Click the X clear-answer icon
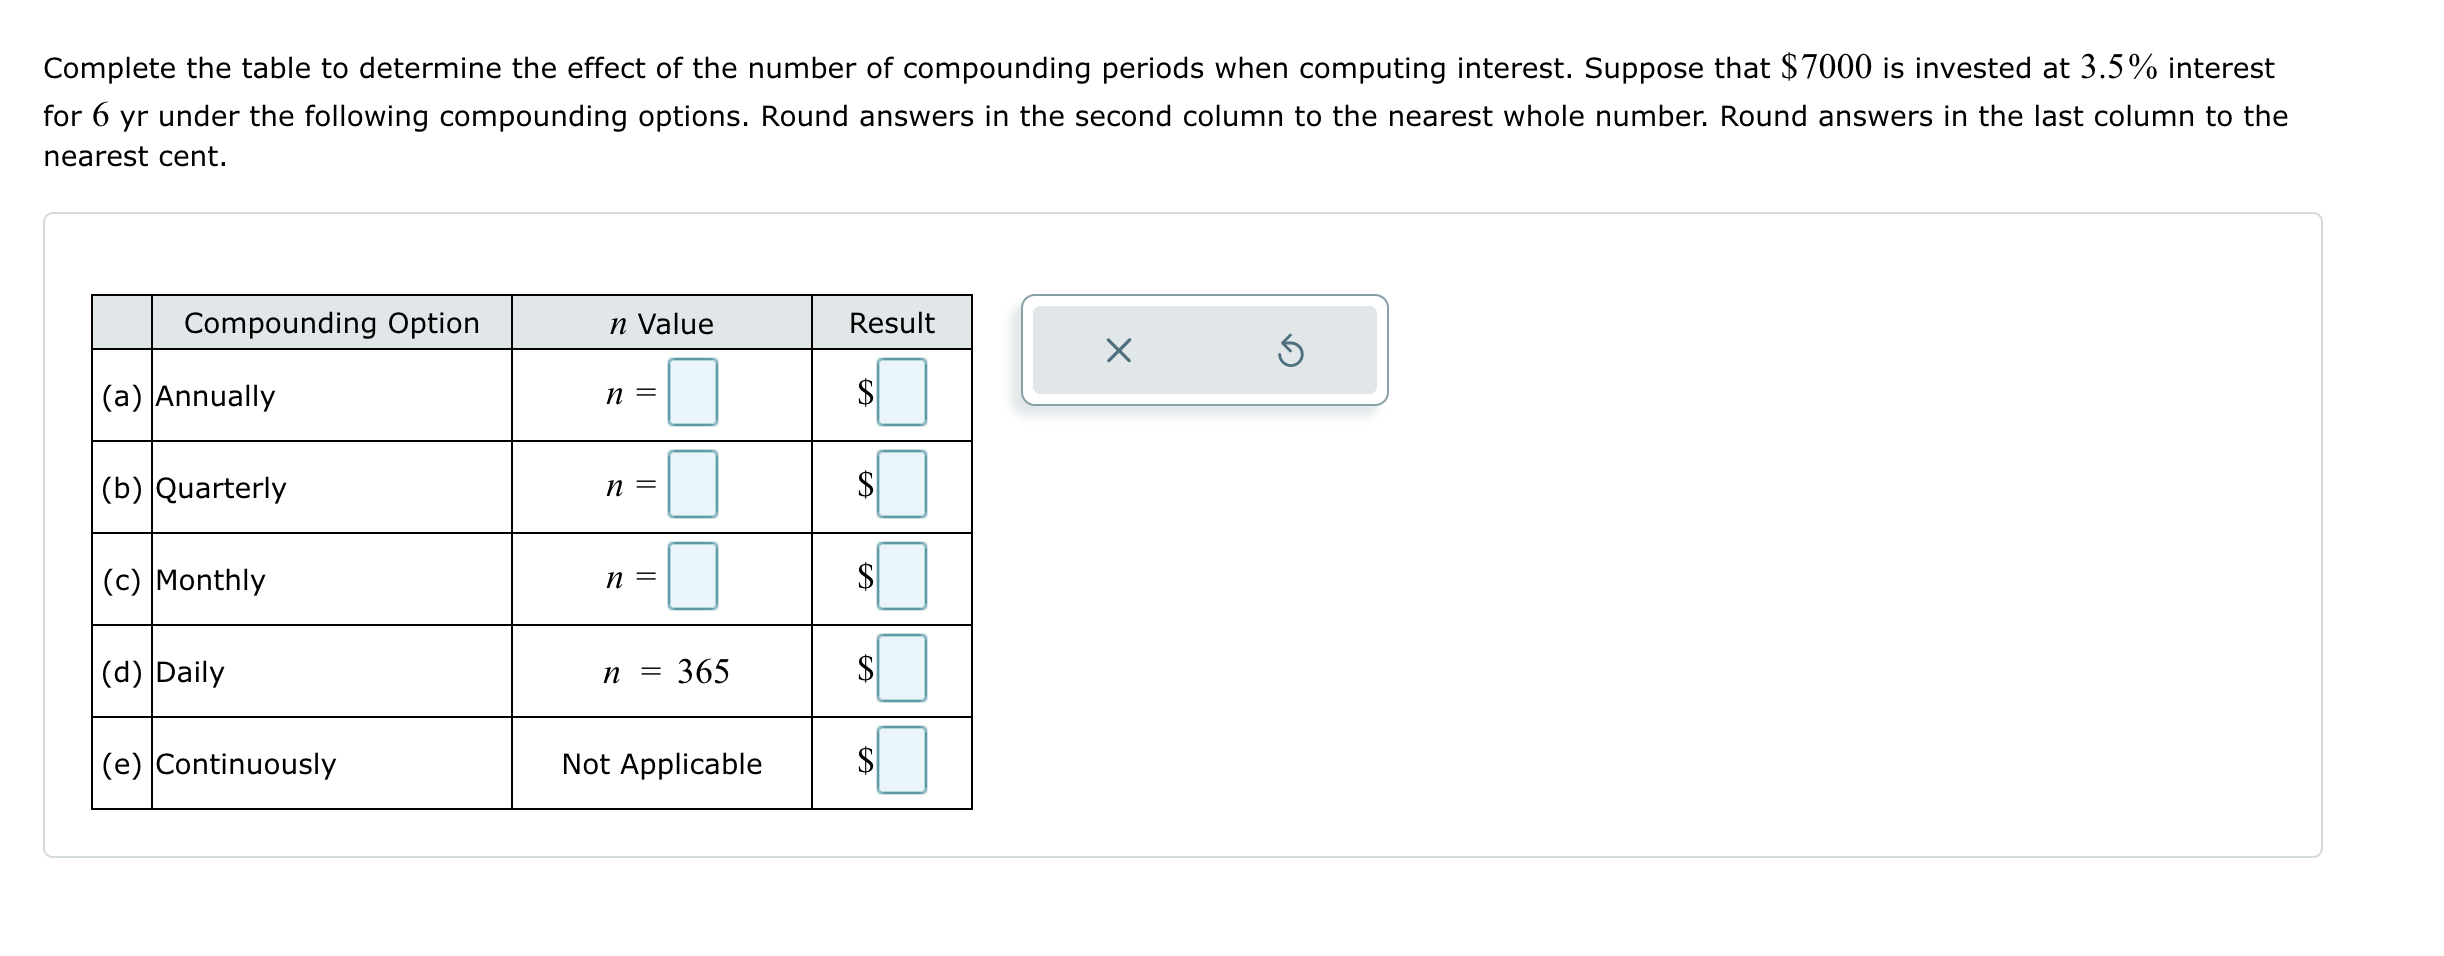Screen dimensions: 2444x956 [1117, 349]
